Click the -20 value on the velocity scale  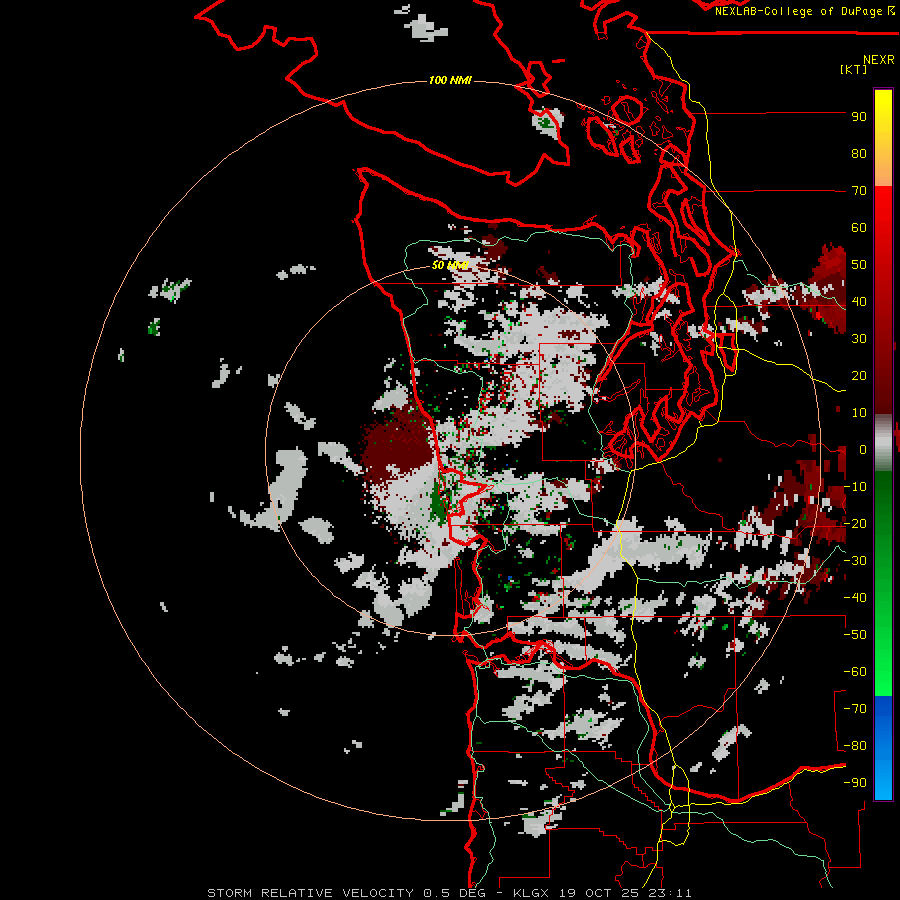tap(855, 523)
